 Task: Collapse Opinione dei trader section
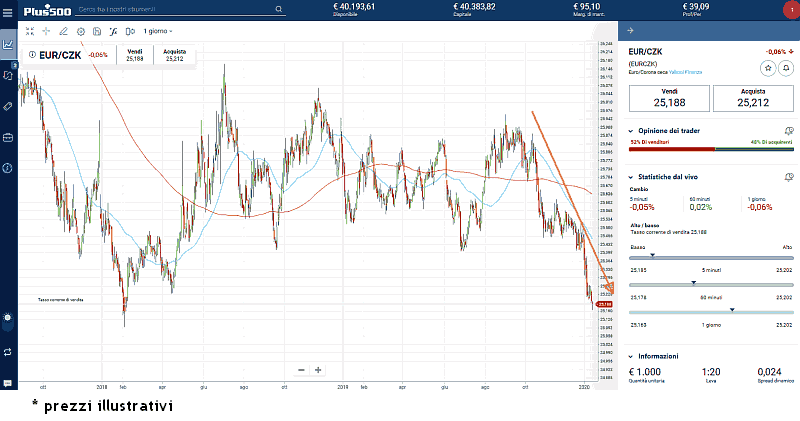pos(629,130)
